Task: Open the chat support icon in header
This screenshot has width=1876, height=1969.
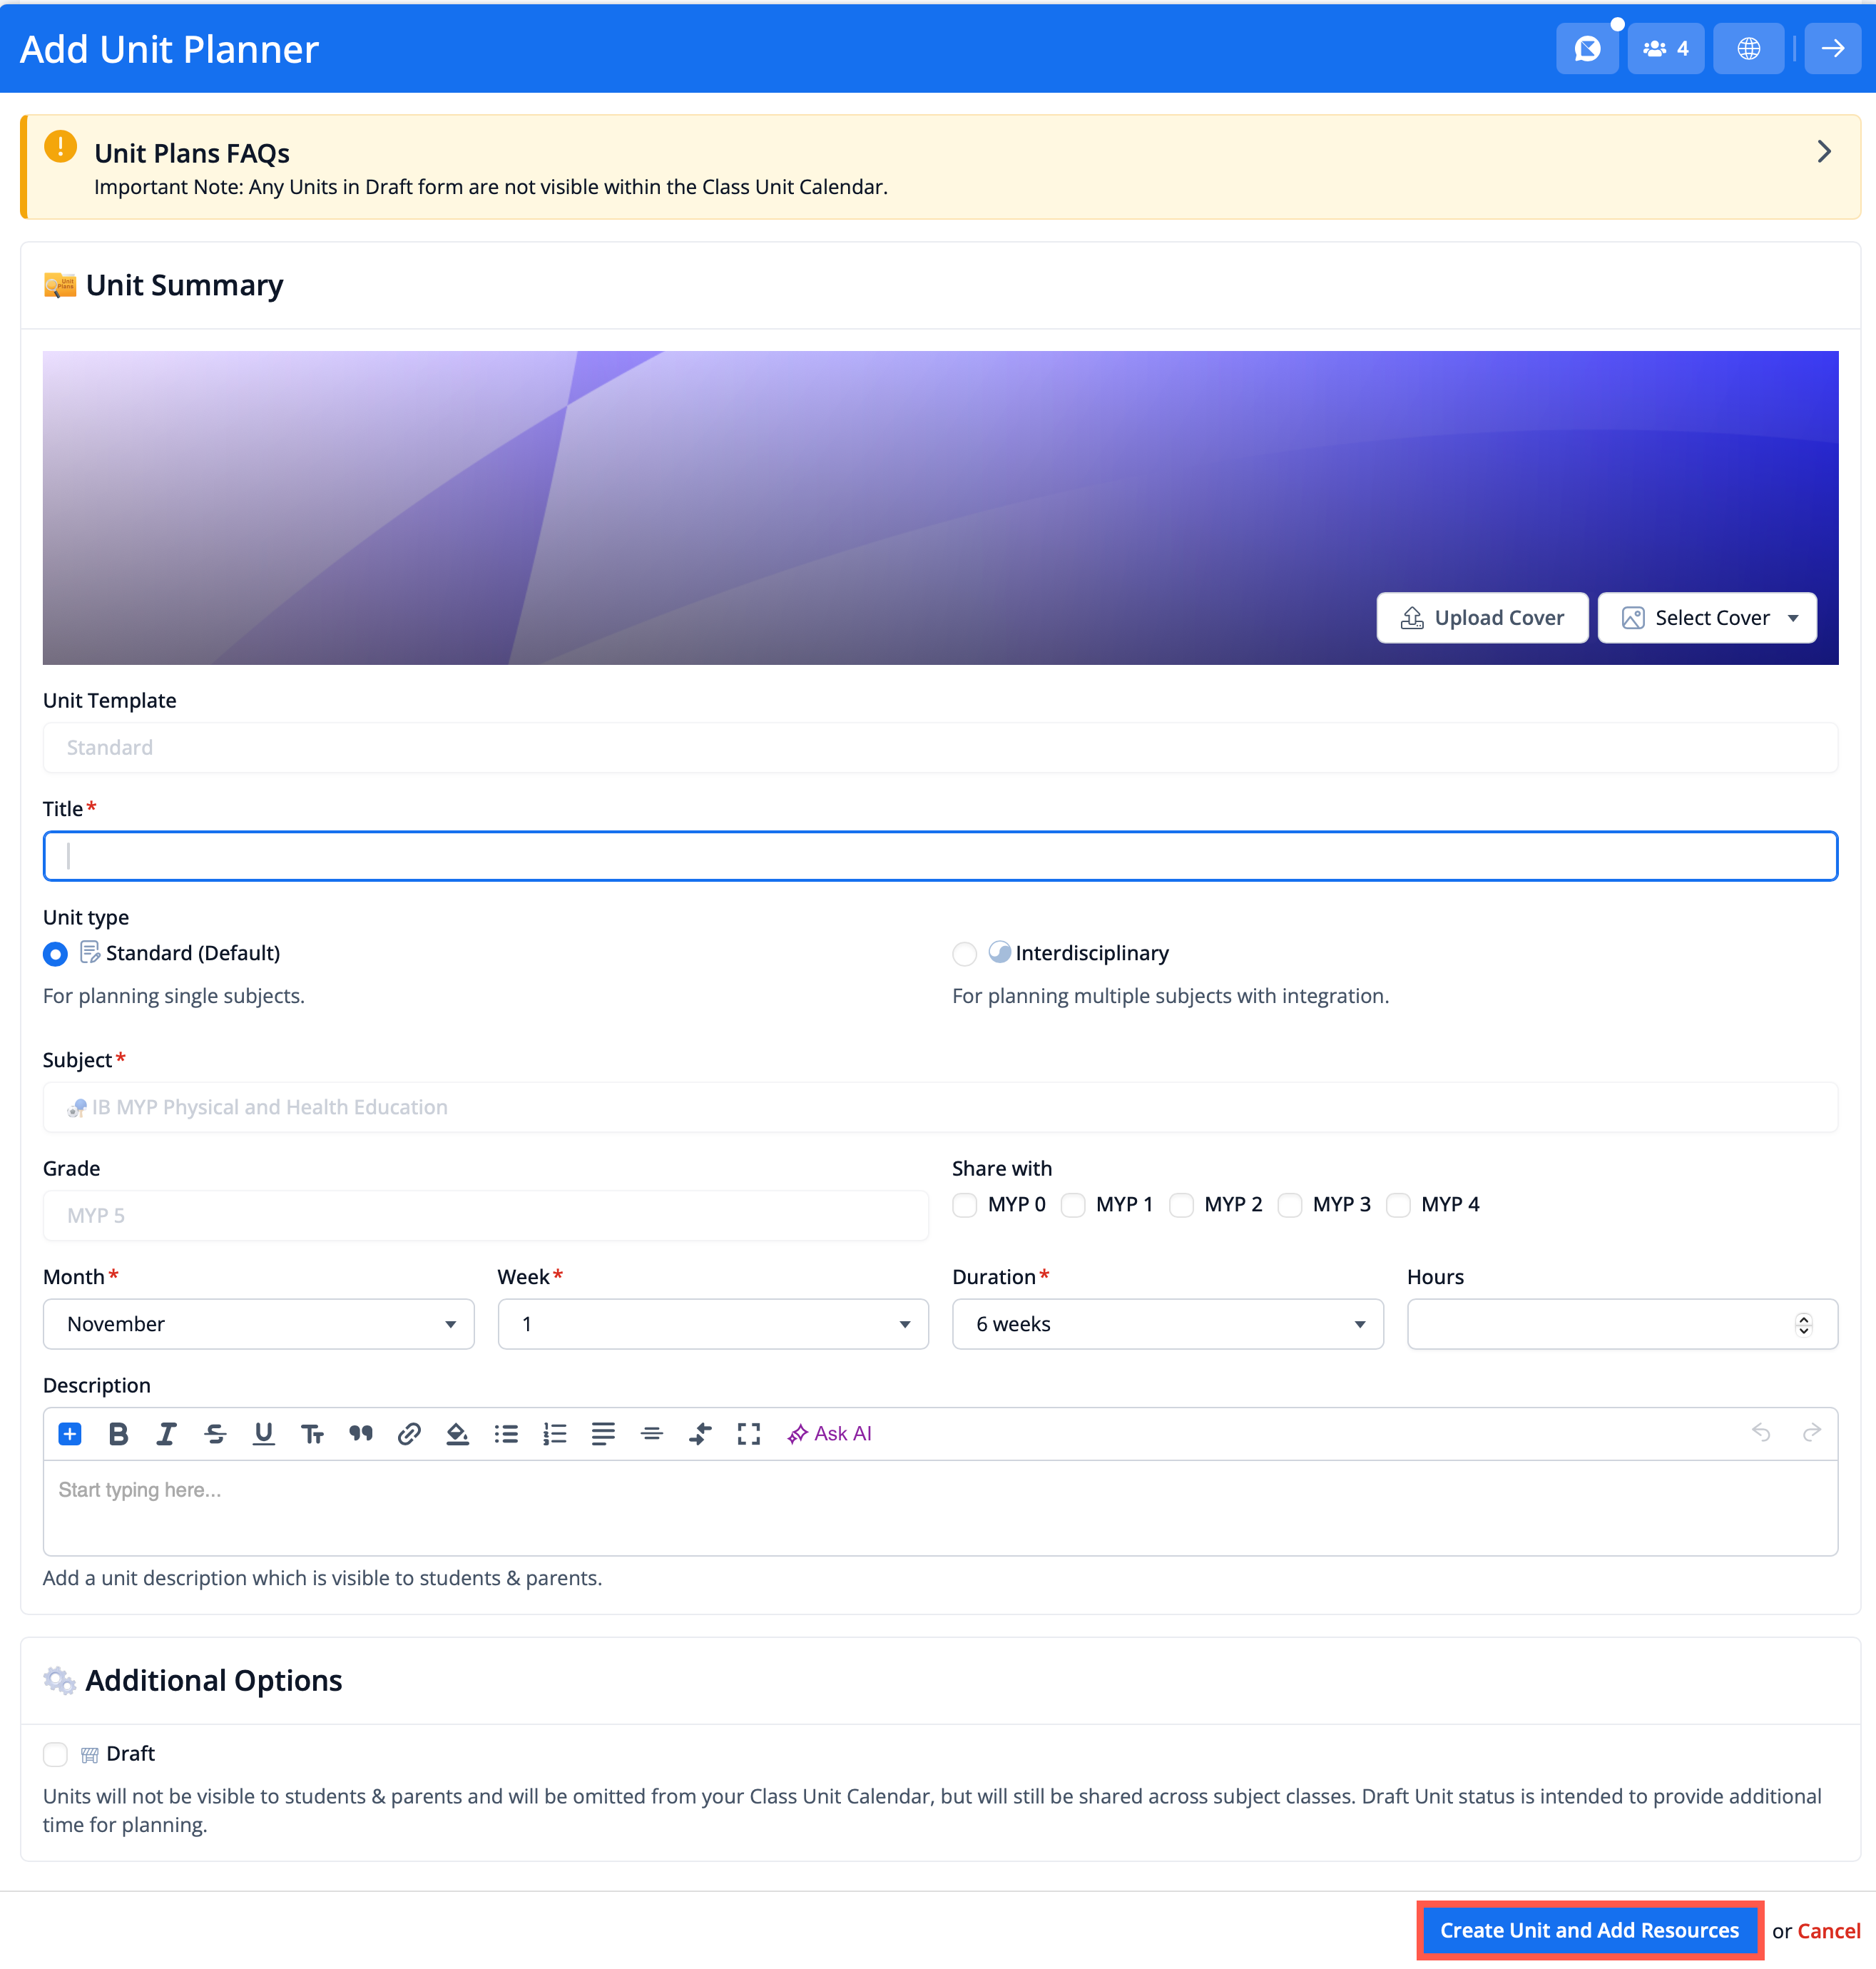Action: pyautogui.click(x=1587, y=48)
